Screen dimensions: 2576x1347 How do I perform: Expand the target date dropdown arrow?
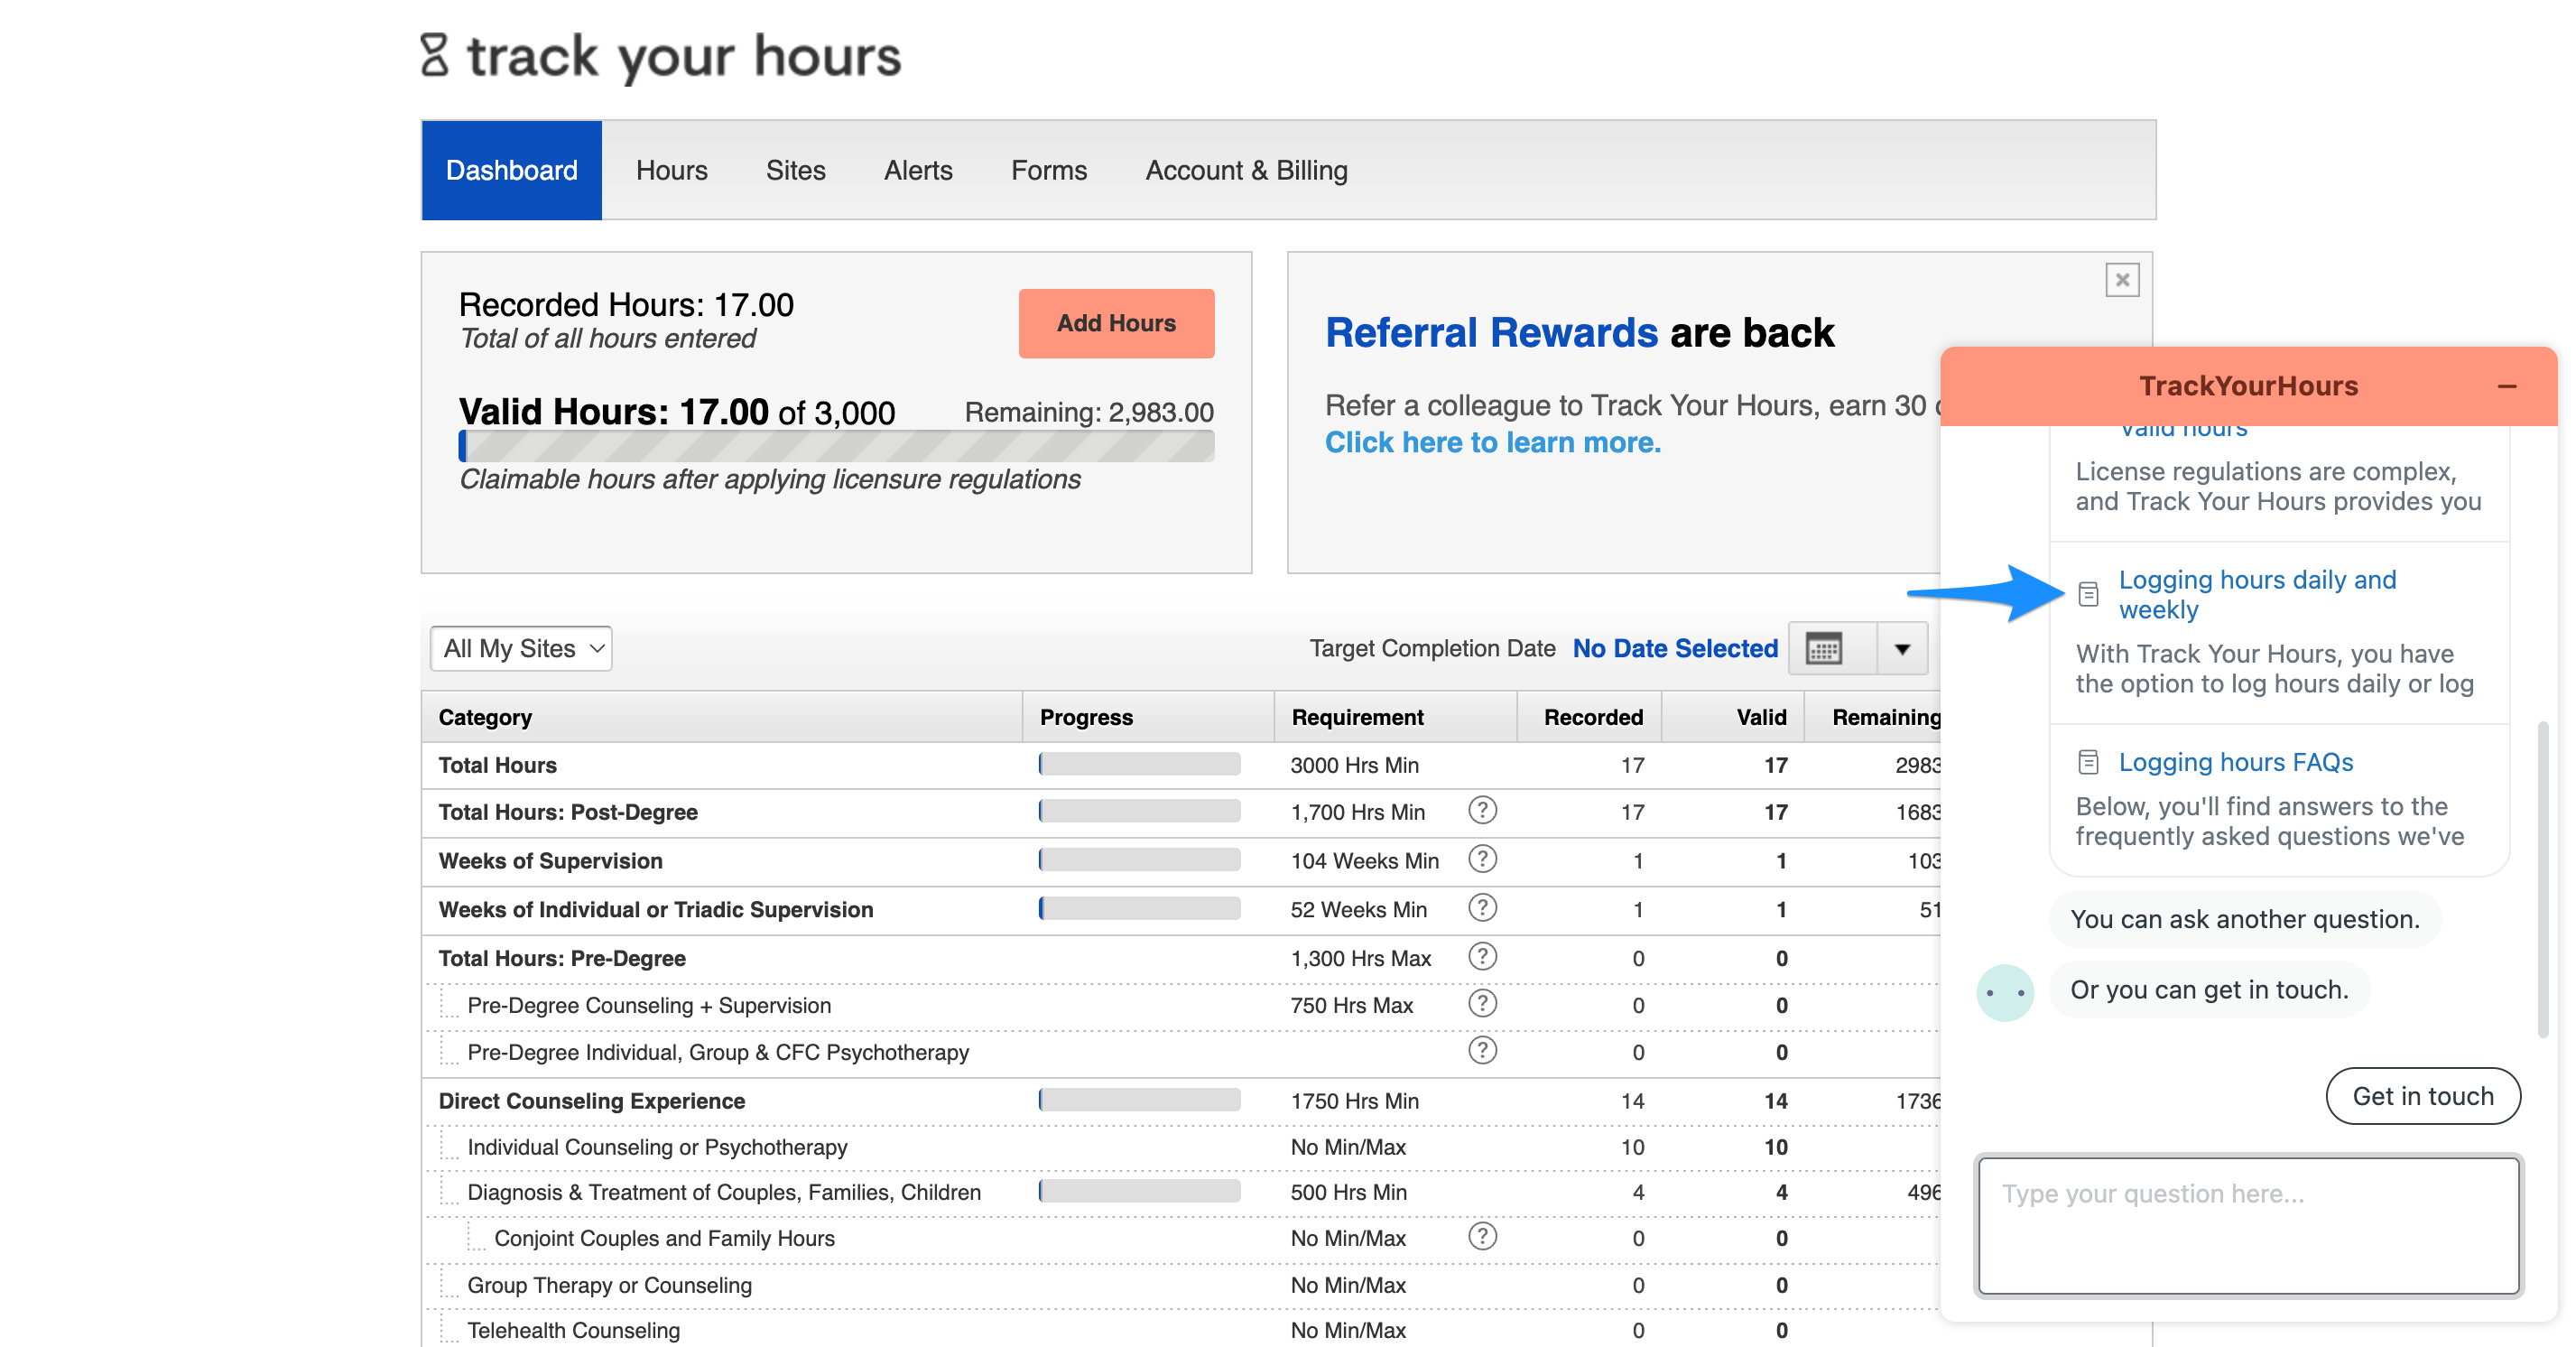(1902, 649)
